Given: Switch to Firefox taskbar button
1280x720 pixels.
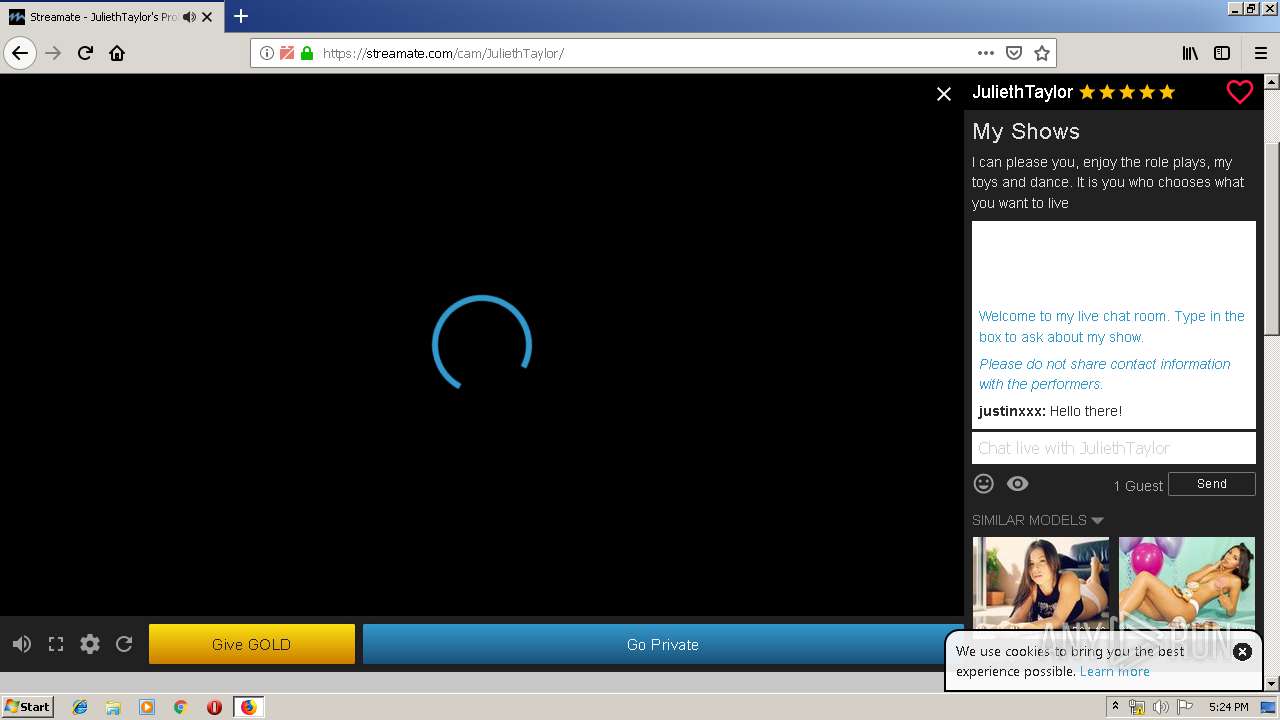Looking at the screenshot, I should [248, 707].
